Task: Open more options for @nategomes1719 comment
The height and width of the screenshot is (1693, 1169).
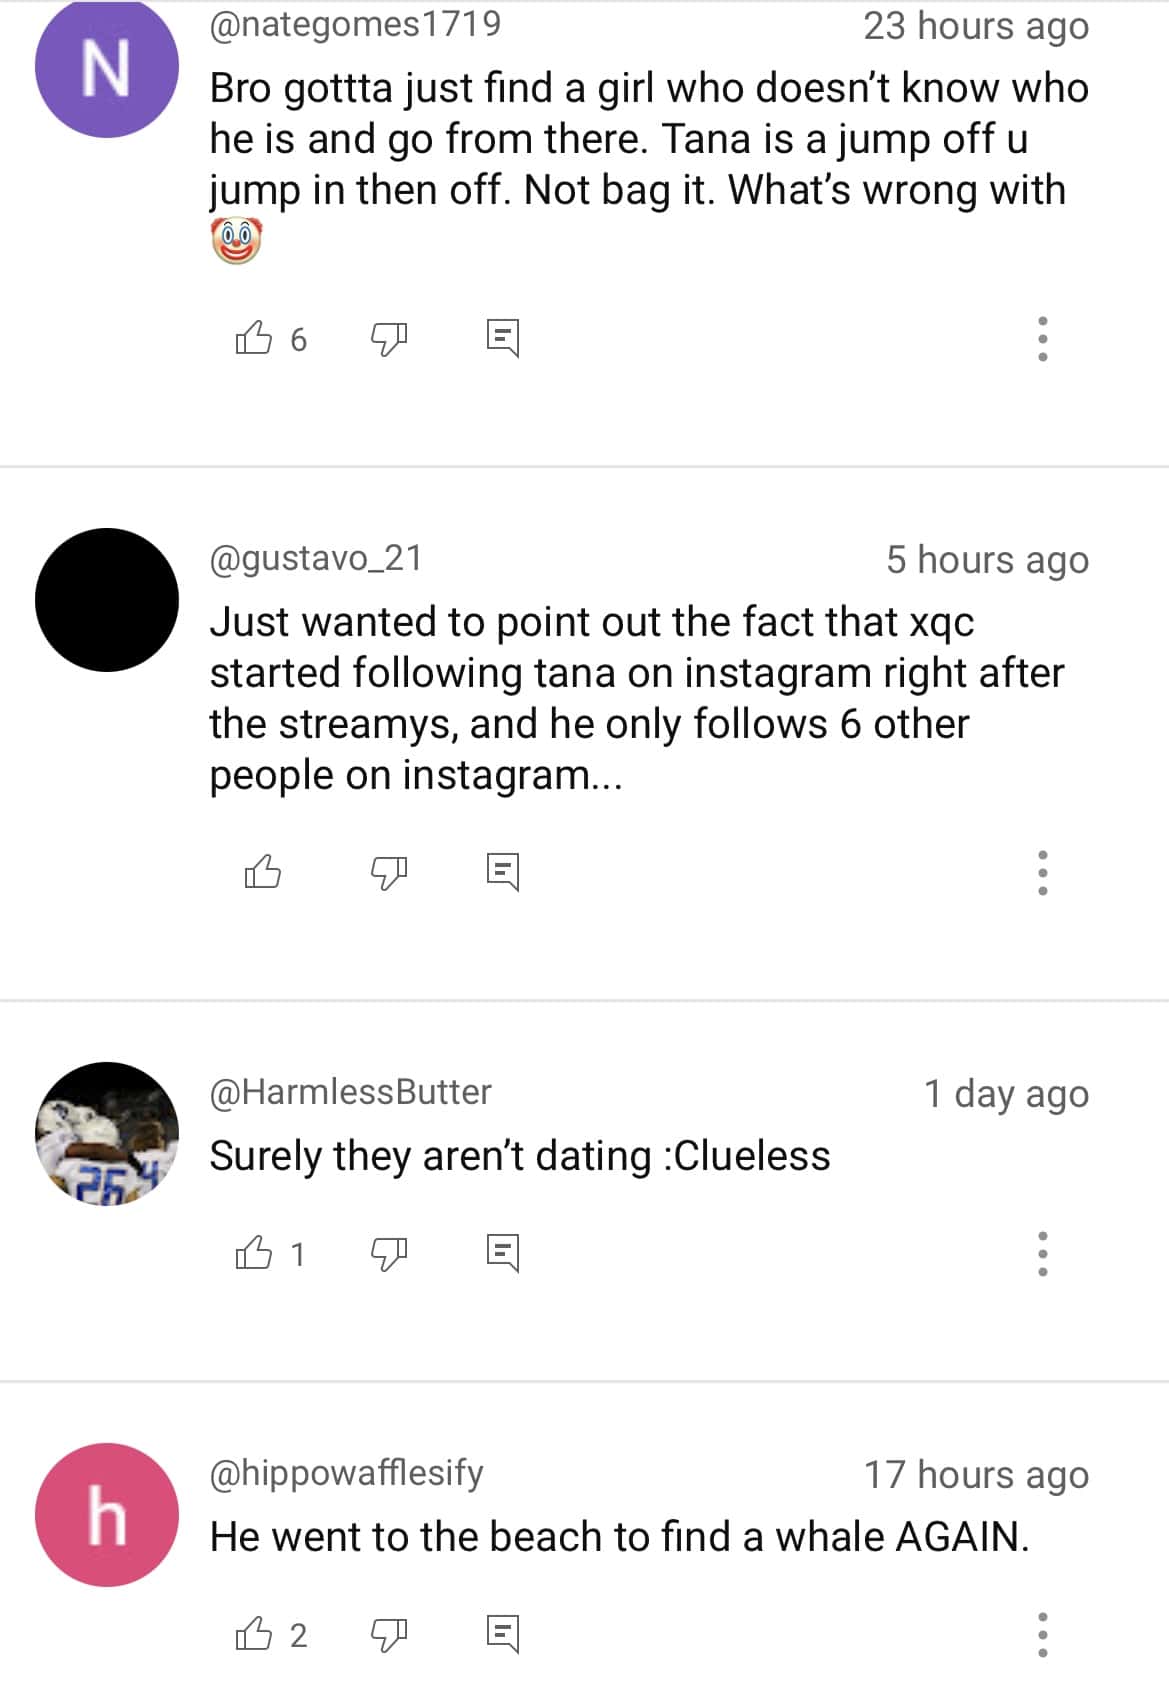Action: click(1042, 339)
